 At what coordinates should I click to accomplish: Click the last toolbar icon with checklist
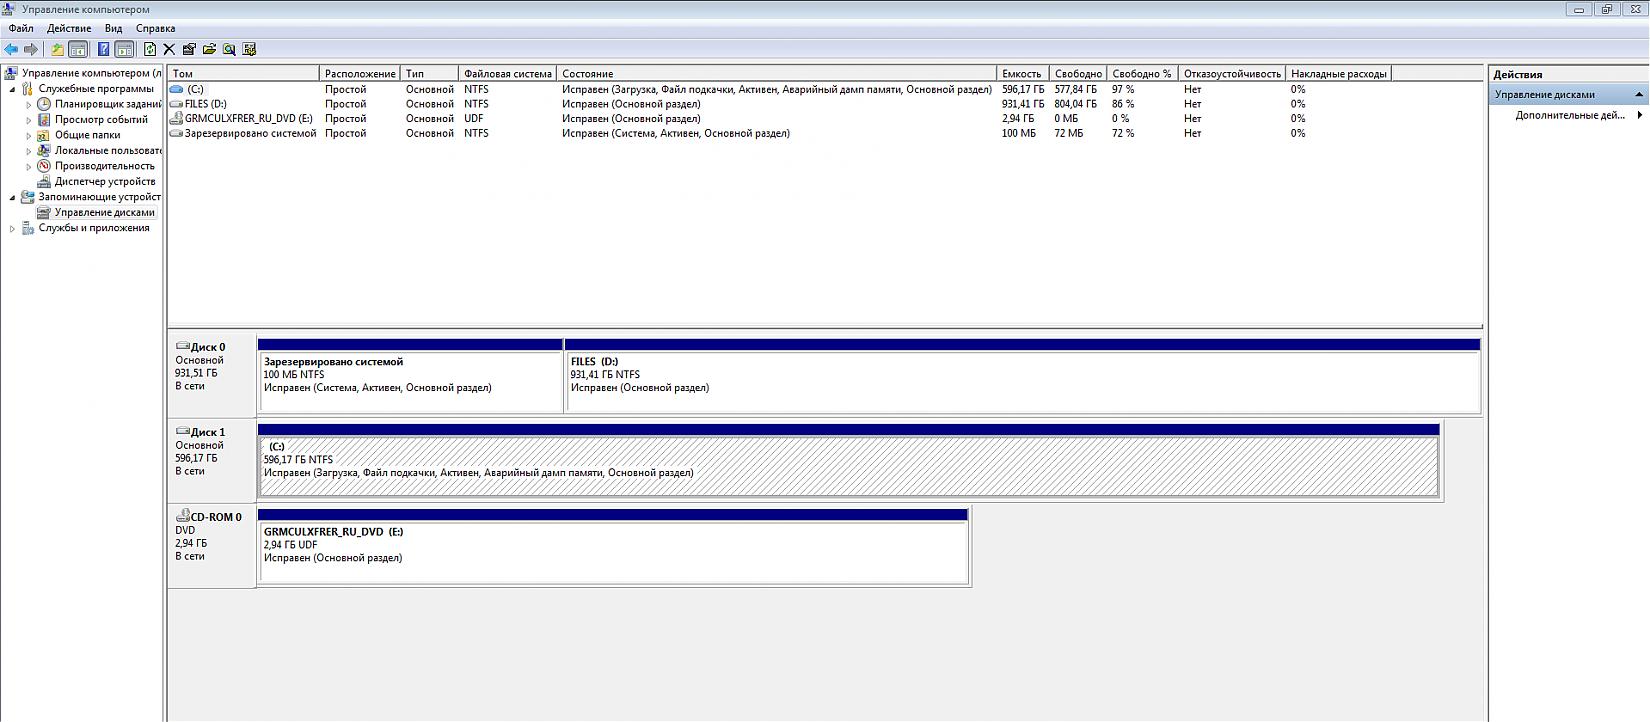(249, 49)
